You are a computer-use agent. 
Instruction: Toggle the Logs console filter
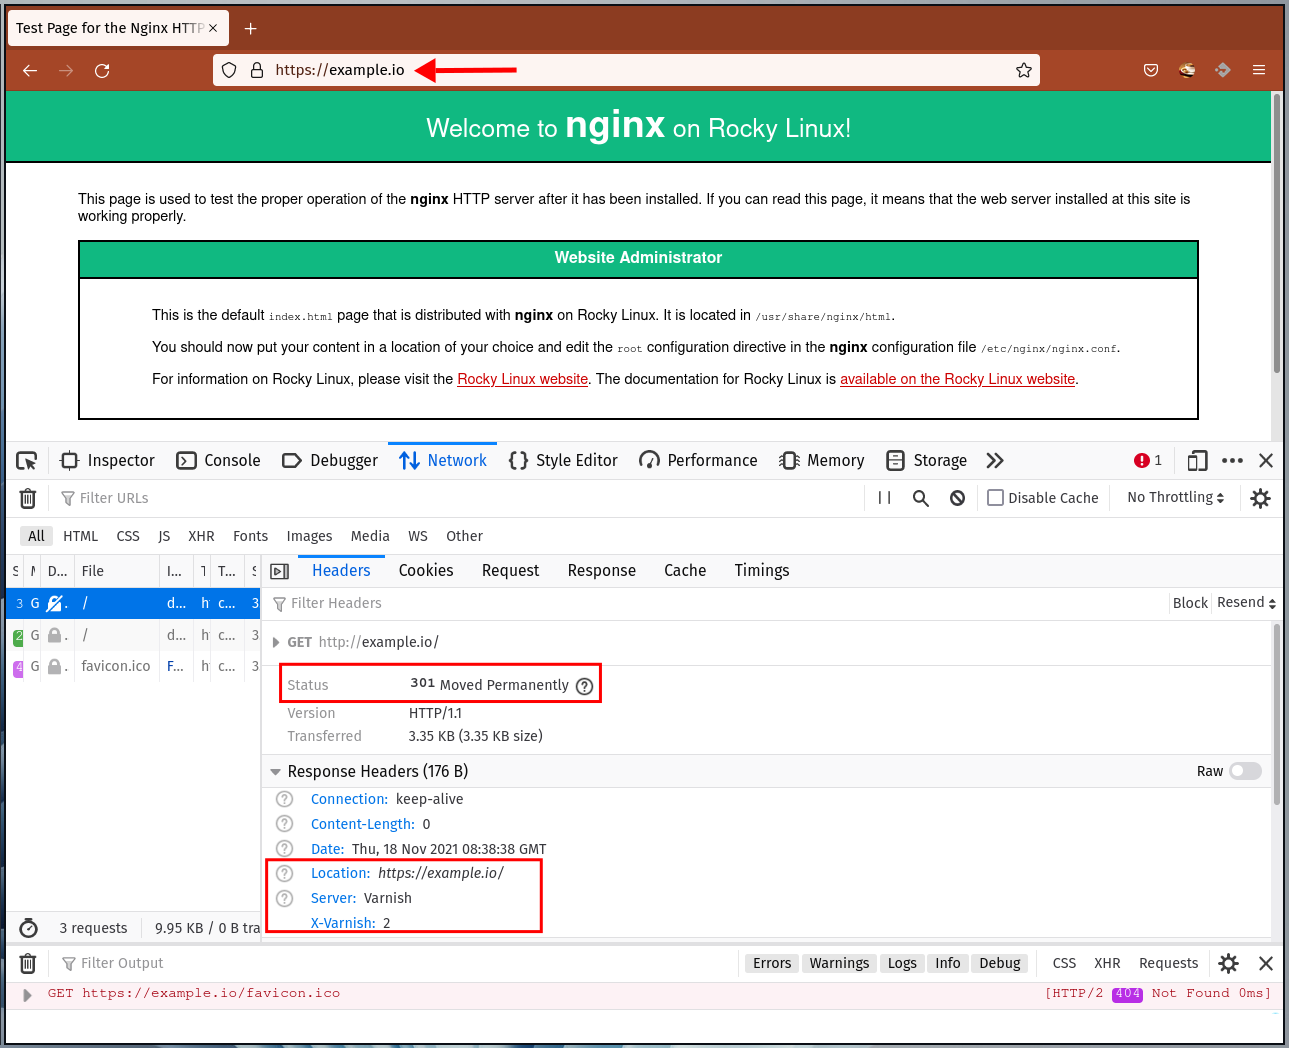click(902, 963)
